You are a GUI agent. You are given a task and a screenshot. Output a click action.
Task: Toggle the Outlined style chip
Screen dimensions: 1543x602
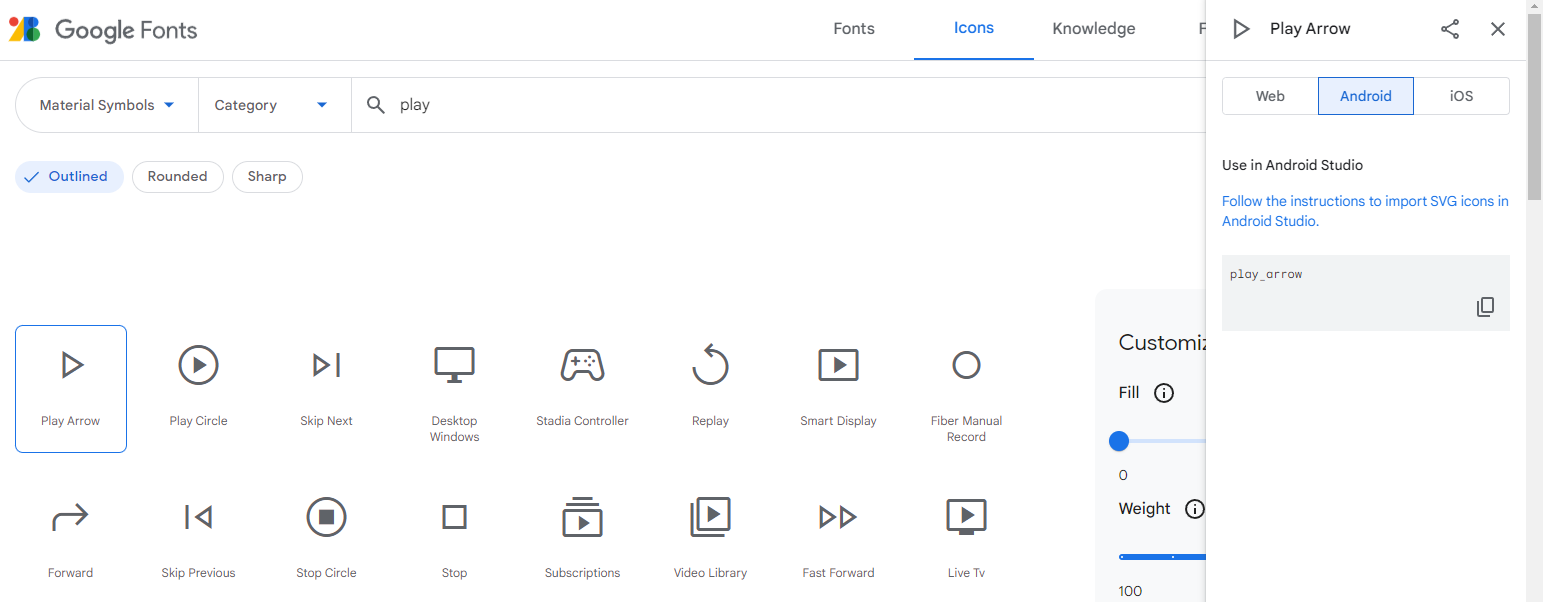69,177
